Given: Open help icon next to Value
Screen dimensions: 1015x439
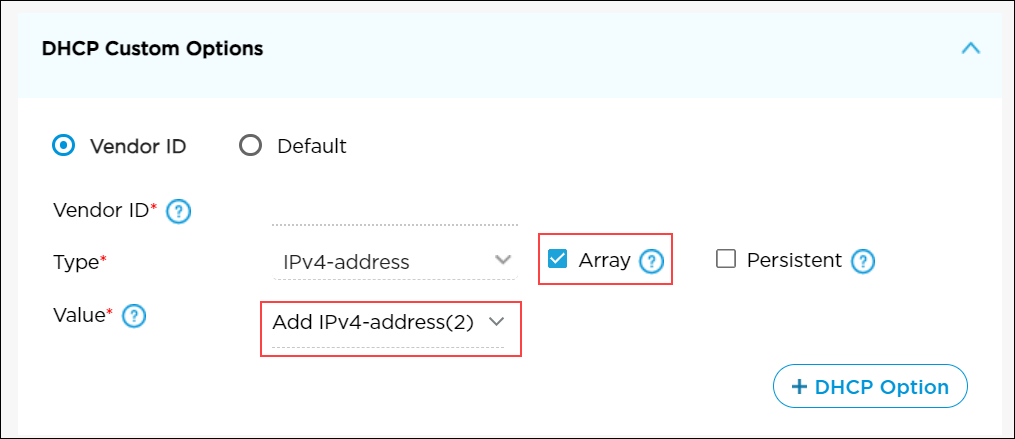Looking at the screenshot, I should [x=134, y=317].
